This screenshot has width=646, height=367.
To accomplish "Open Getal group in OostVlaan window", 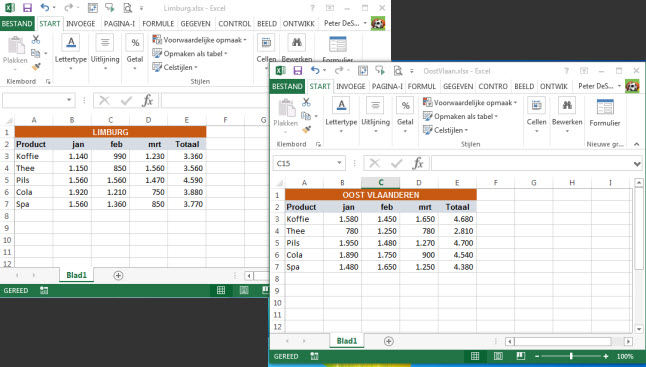I will 405,115.
